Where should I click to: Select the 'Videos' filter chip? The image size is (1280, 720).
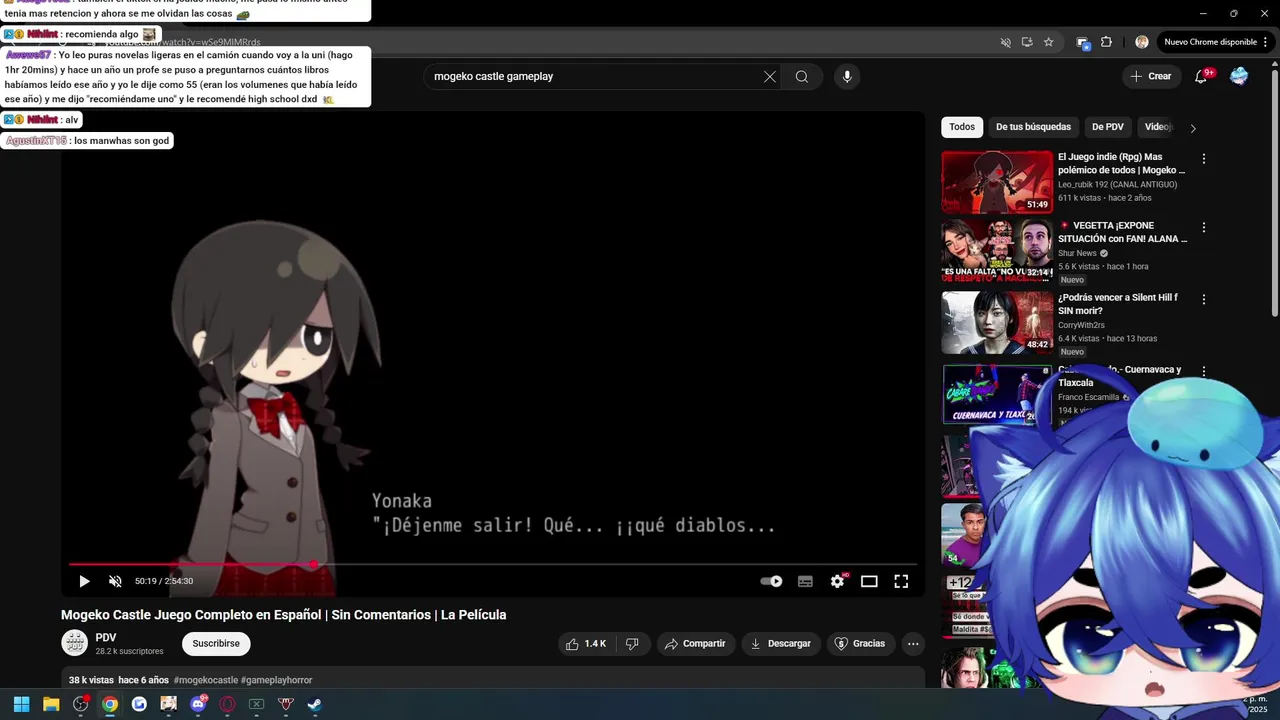tap(1158, 127)
